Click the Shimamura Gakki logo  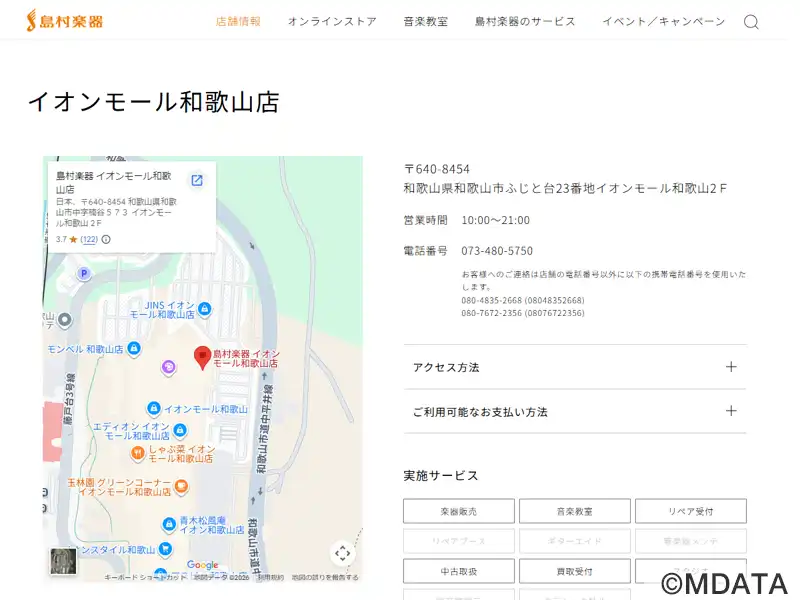click(64, 20)
